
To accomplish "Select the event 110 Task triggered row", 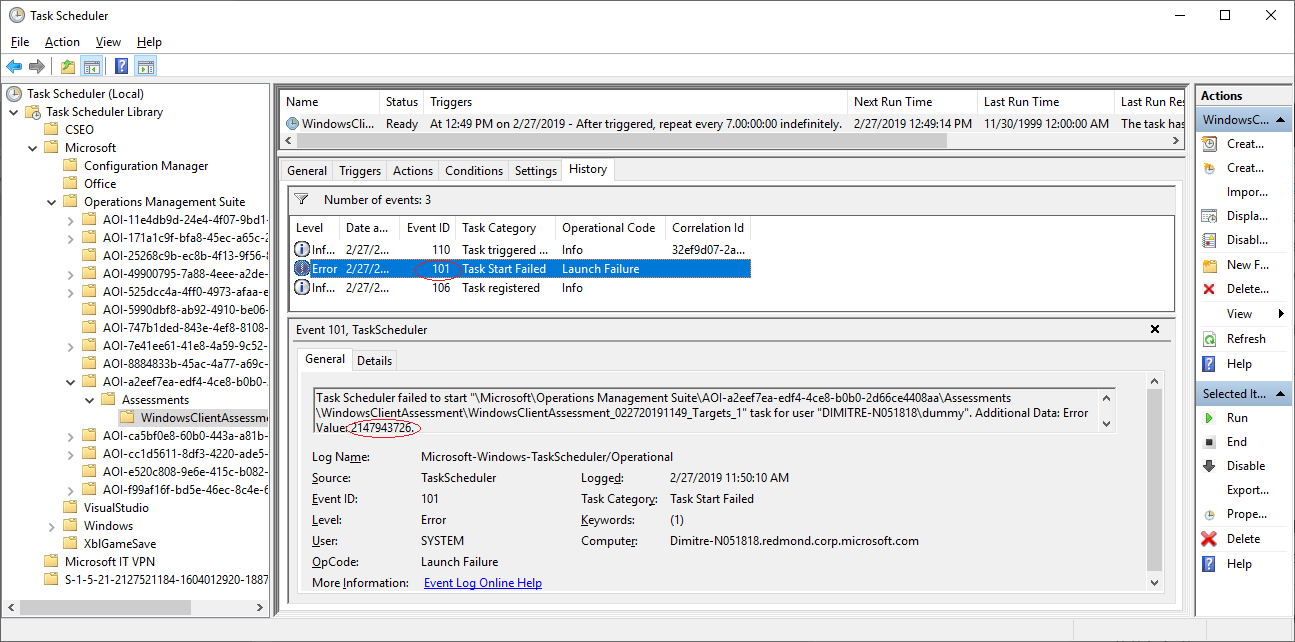I will (520, 249).
